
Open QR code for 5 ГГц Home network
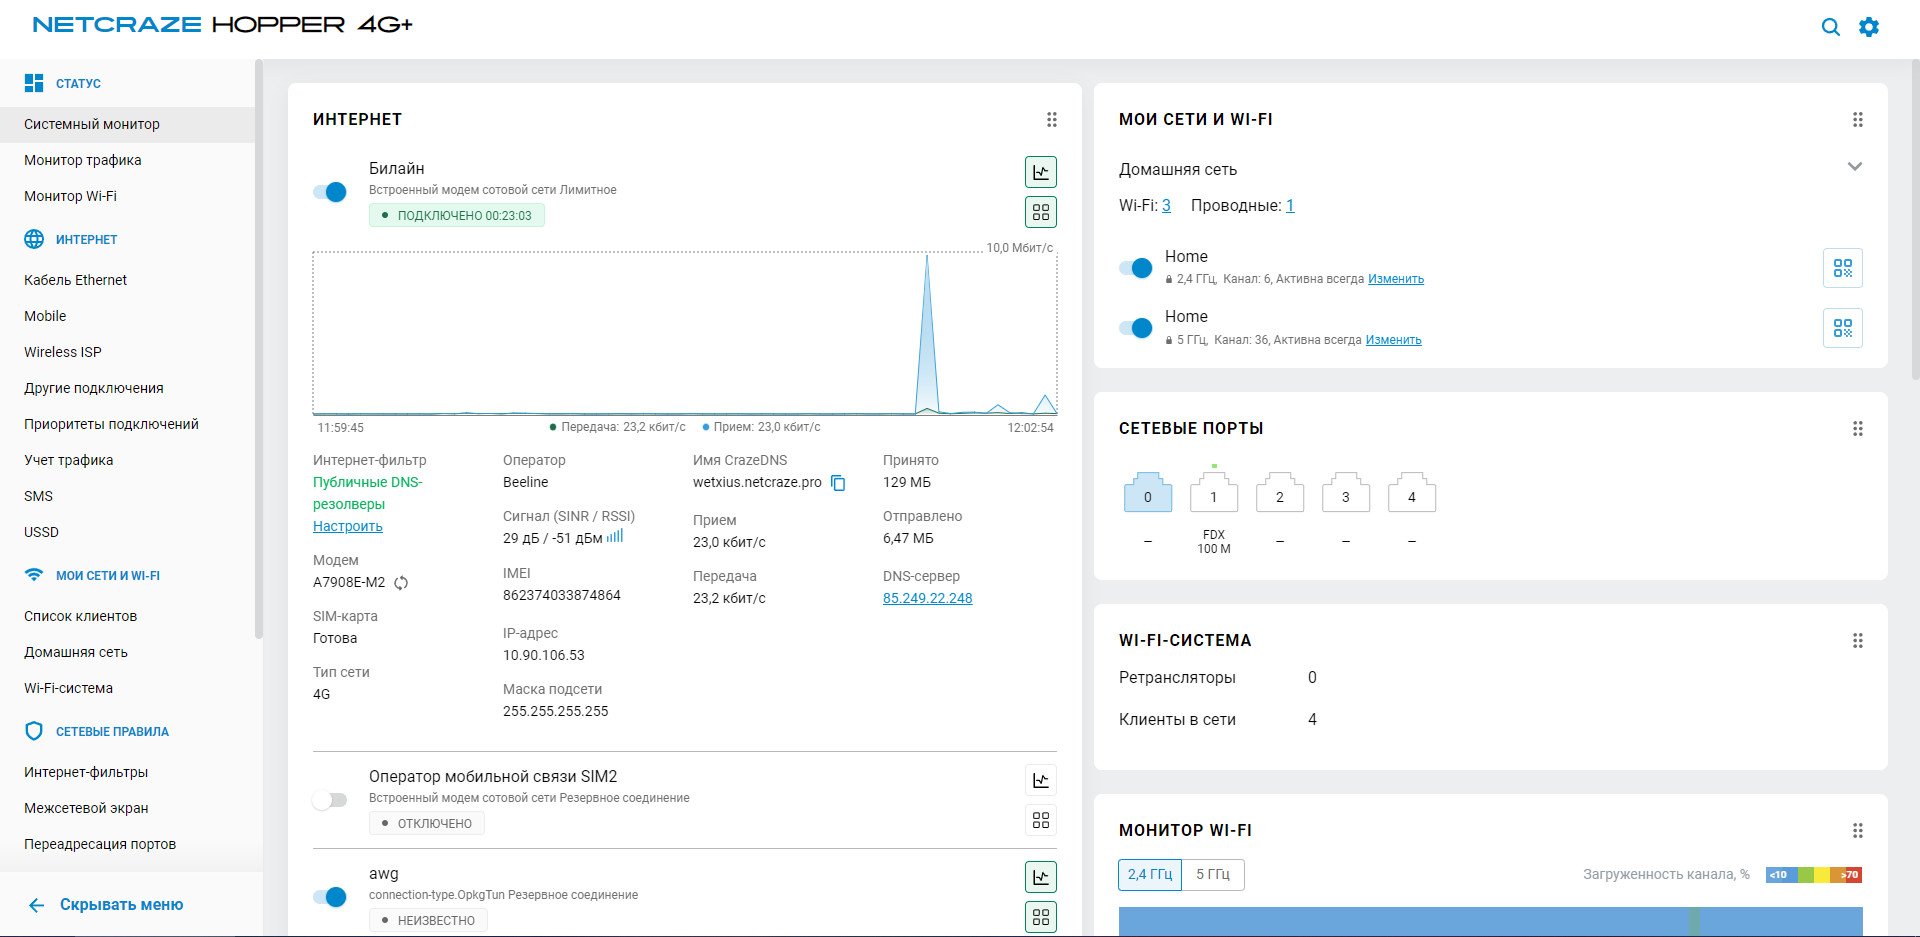1842,328
